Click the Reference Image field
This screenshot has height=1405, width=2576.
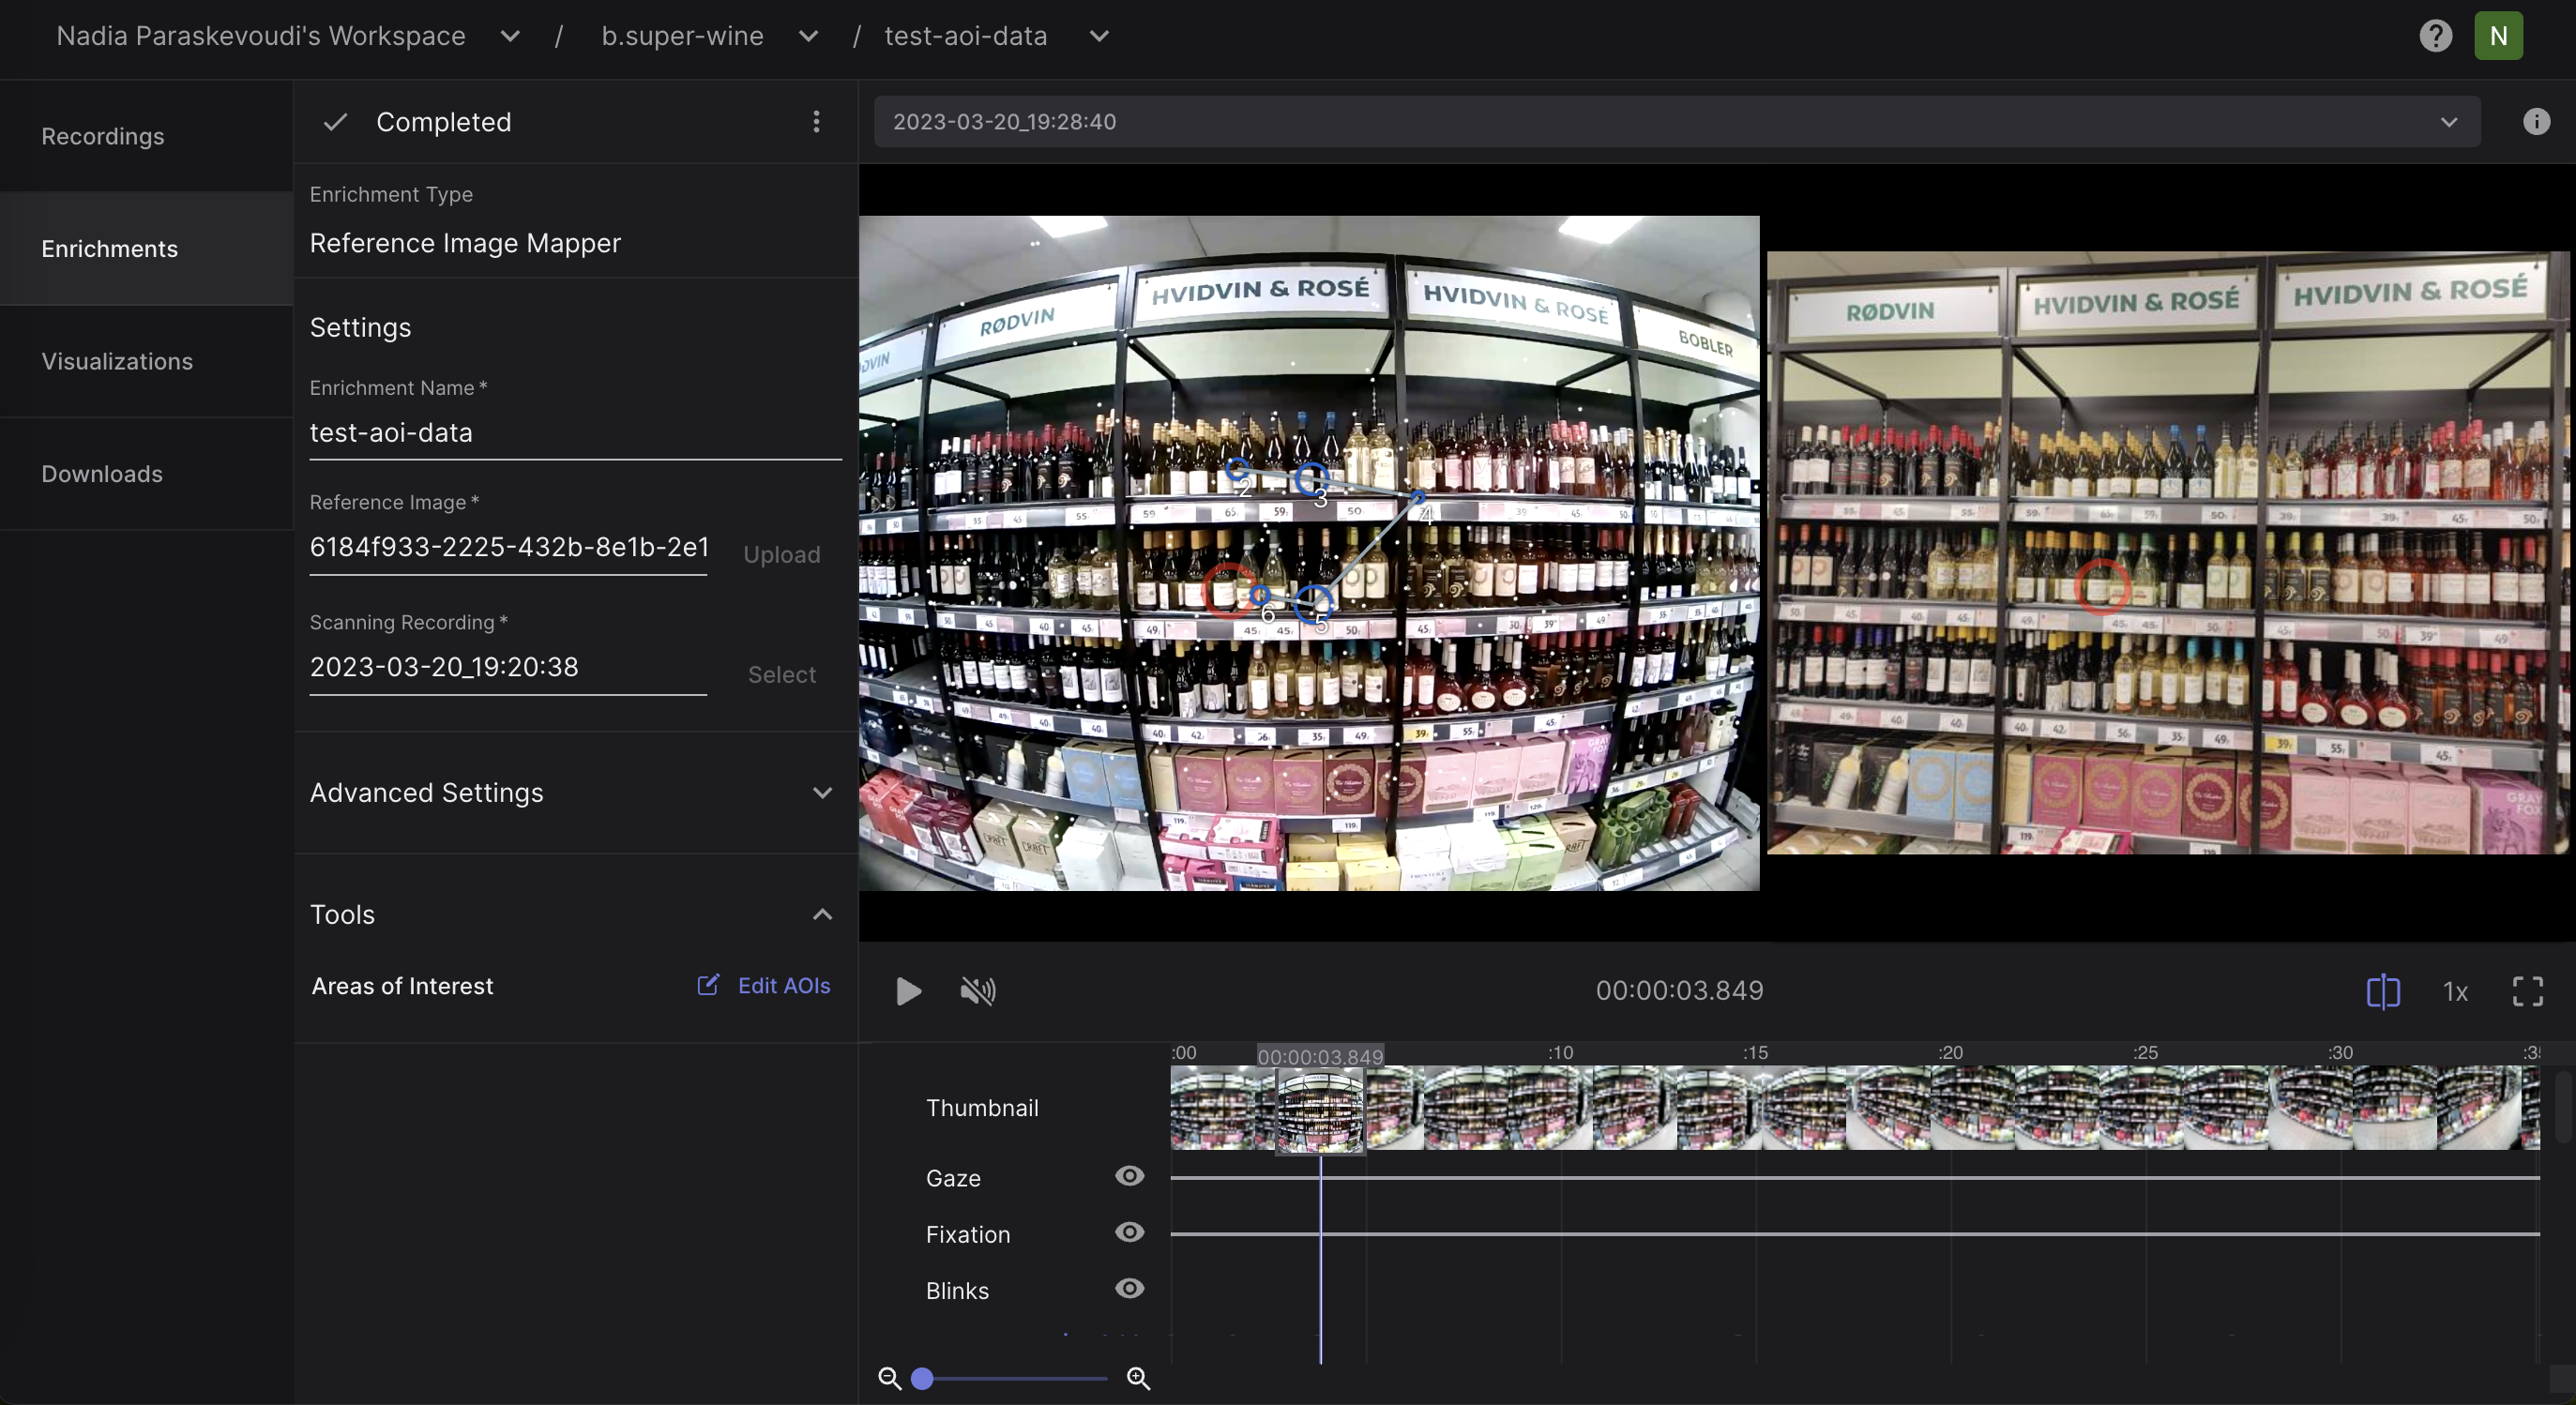pyautogui.click(x=508, y=547)
